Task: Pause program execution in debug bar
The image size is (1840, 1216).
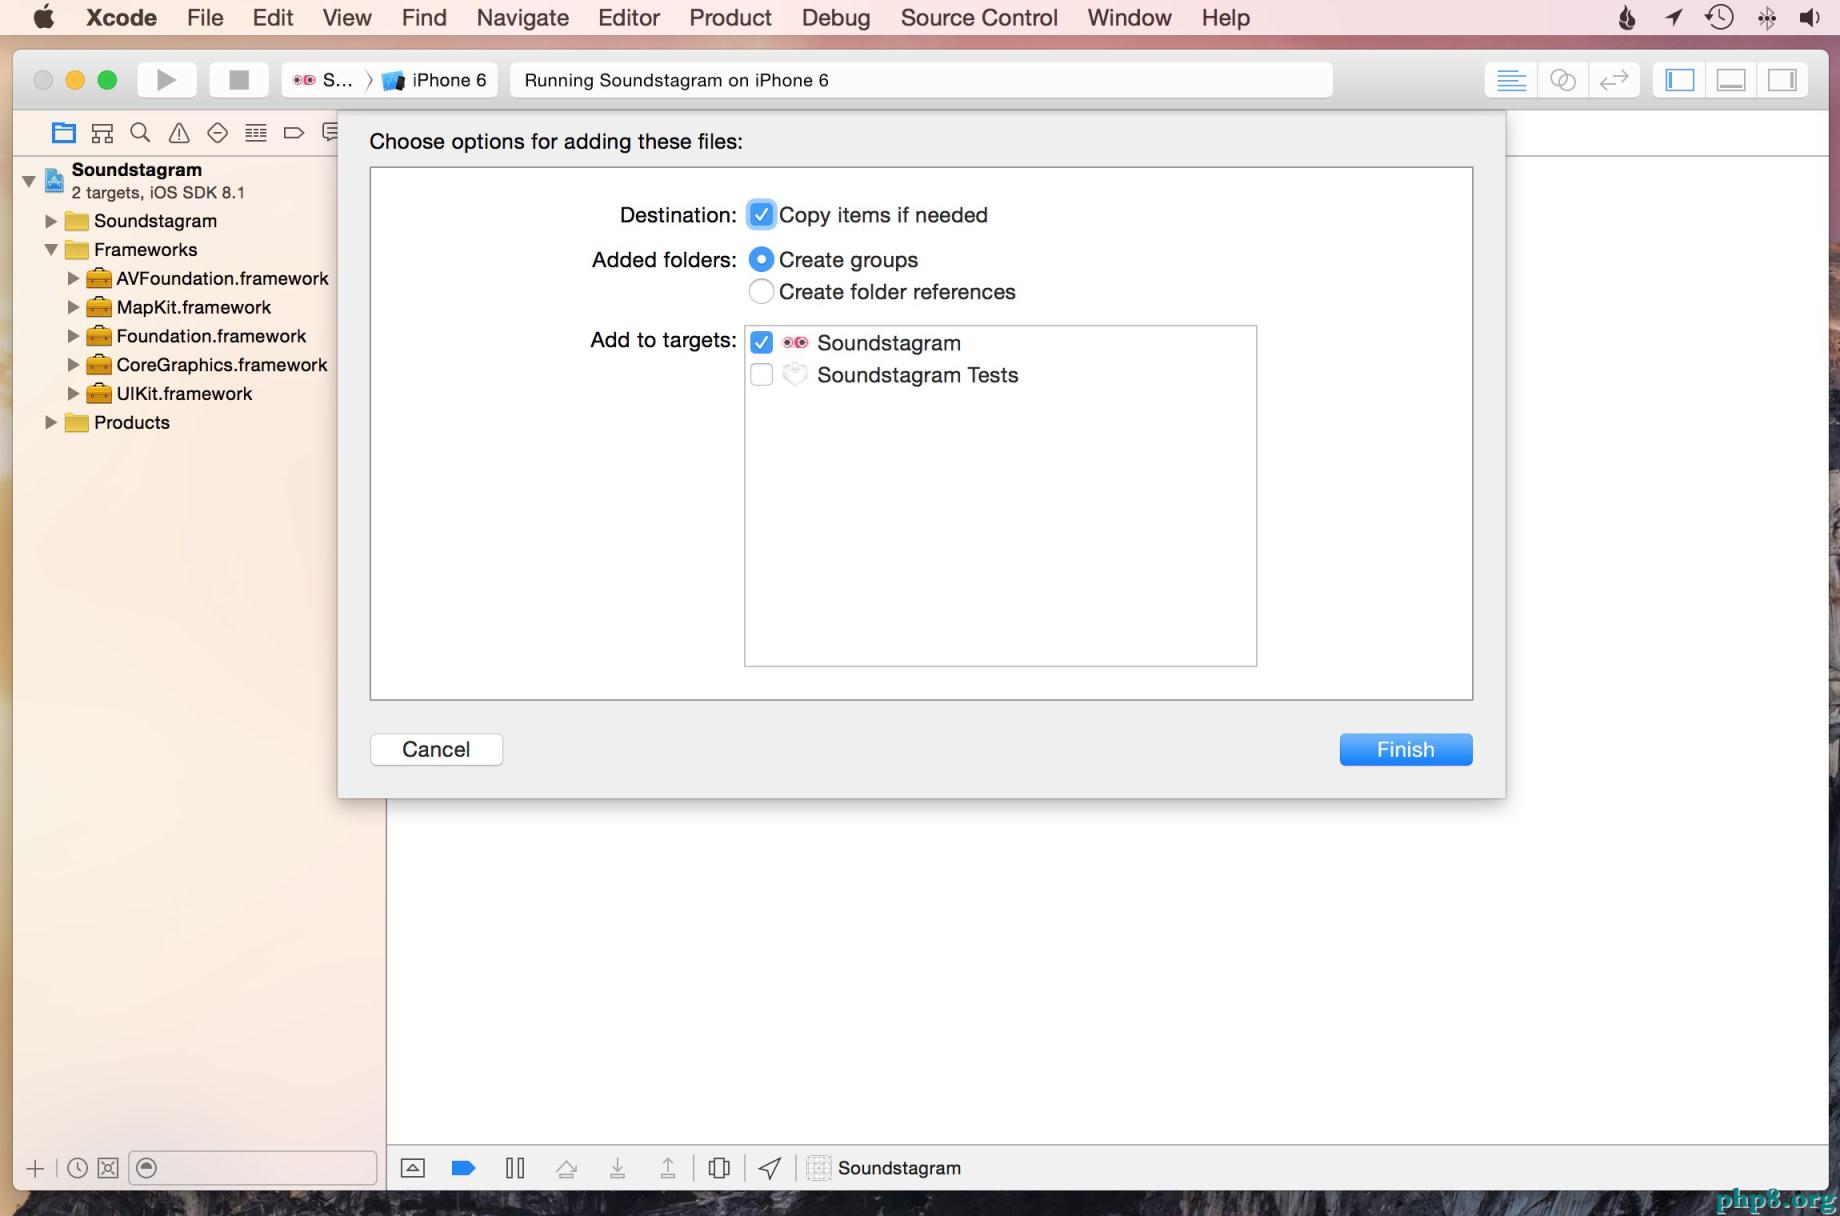Action: click(515, 1168)
